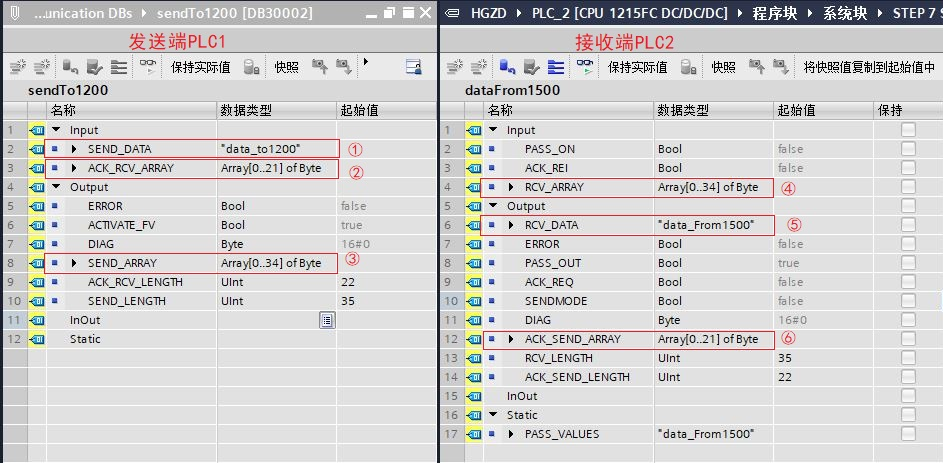The height and width of the screenshot is (463, 943).
Task: Collapse Static section in dataFrom1500
Action: pos(494,415)
